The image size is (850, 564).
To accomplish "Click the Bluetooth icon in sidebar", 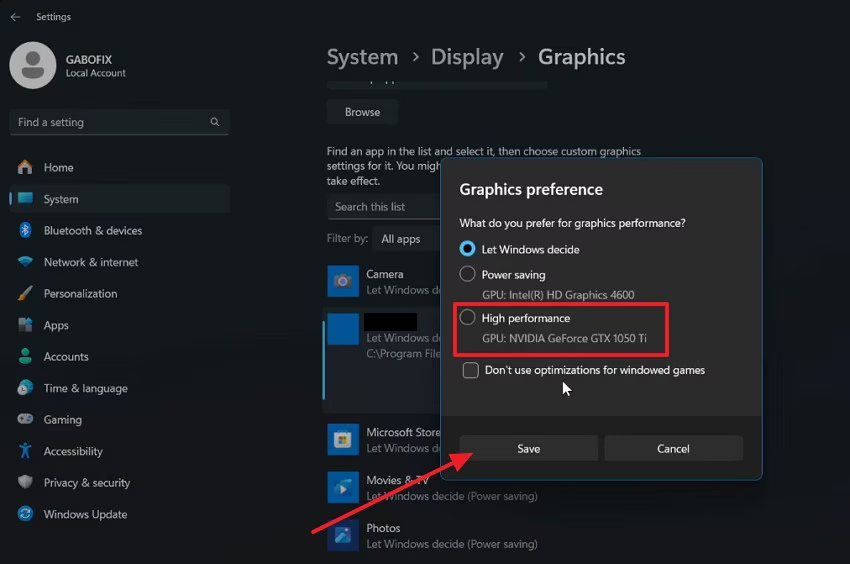I will tap(25, 230).
